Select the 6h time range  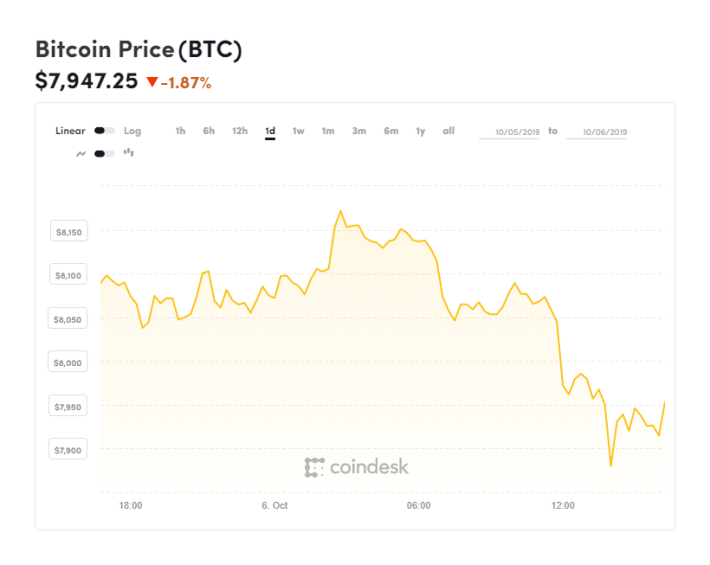coord(209,131)
